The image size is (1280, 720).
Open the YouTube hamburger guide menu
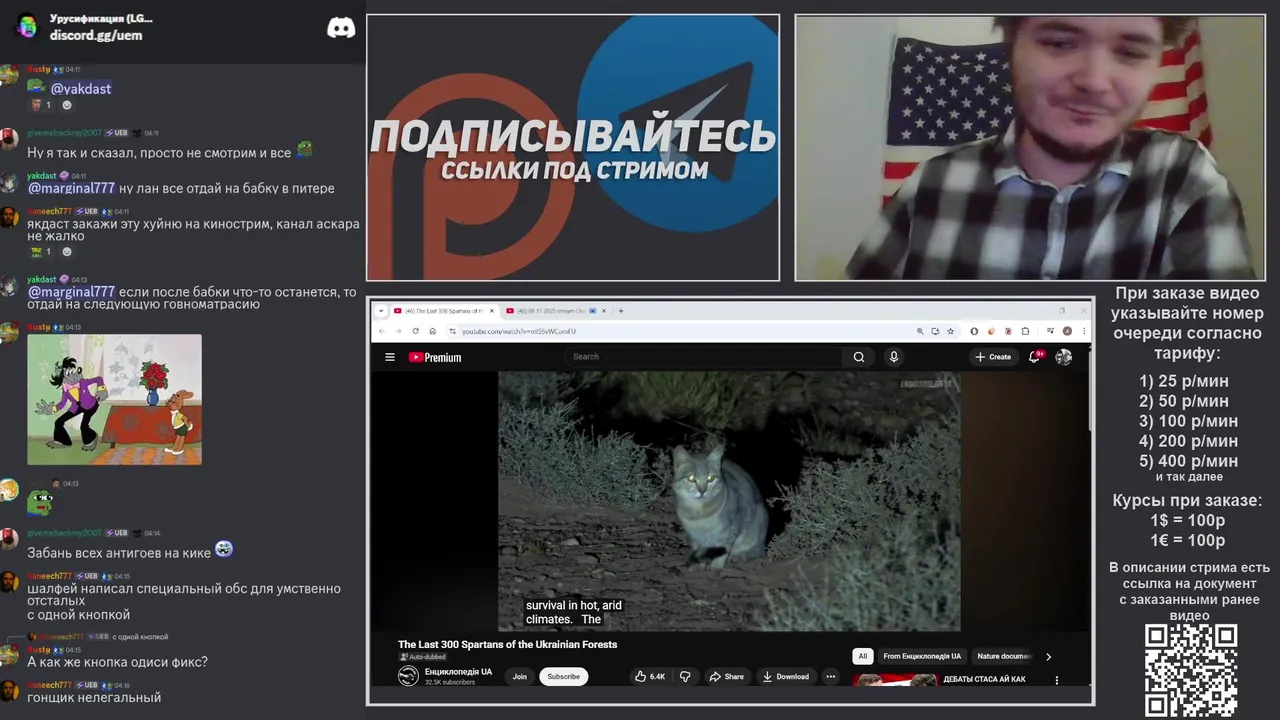[390, 357]
